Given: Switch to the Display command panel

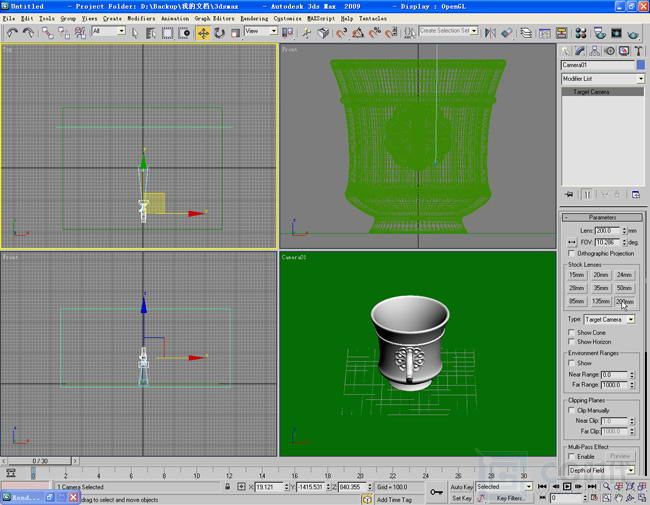Looking at the screenshot, I should coord(624,51).
